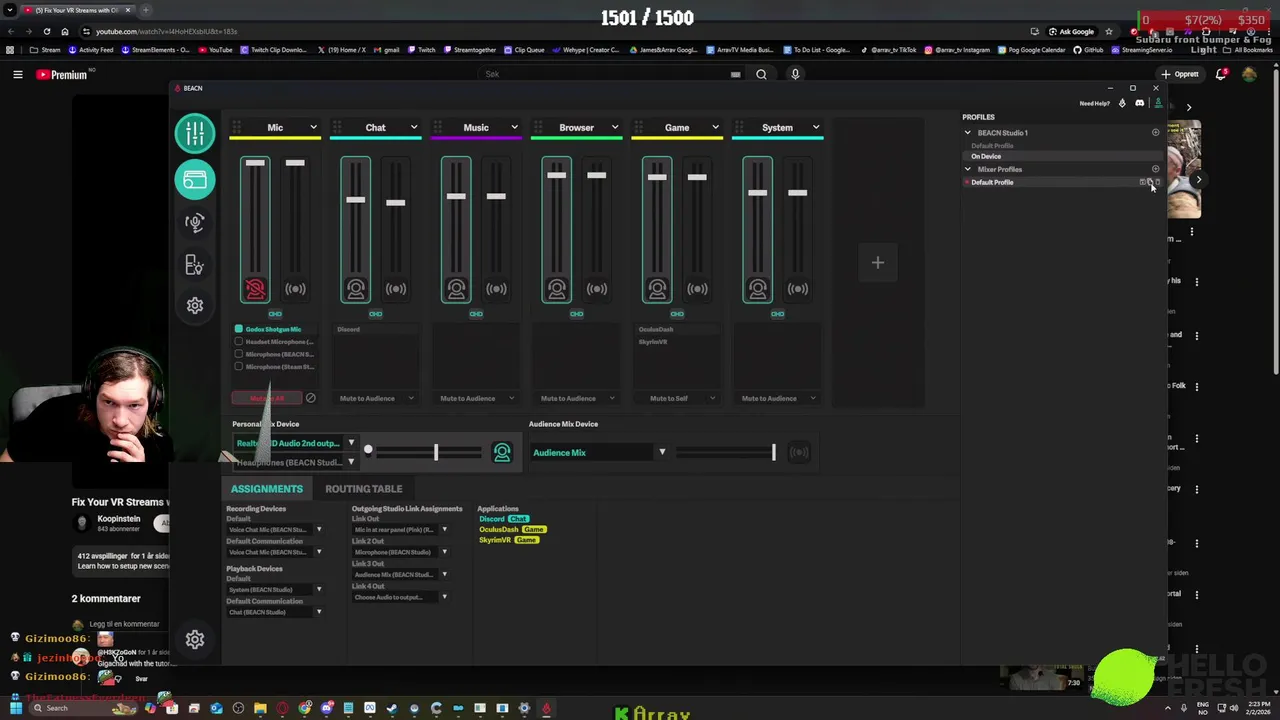1280x720 pixels.
Task: Open the microphone settings icon in sidebar
Action: tap(195, 222)
